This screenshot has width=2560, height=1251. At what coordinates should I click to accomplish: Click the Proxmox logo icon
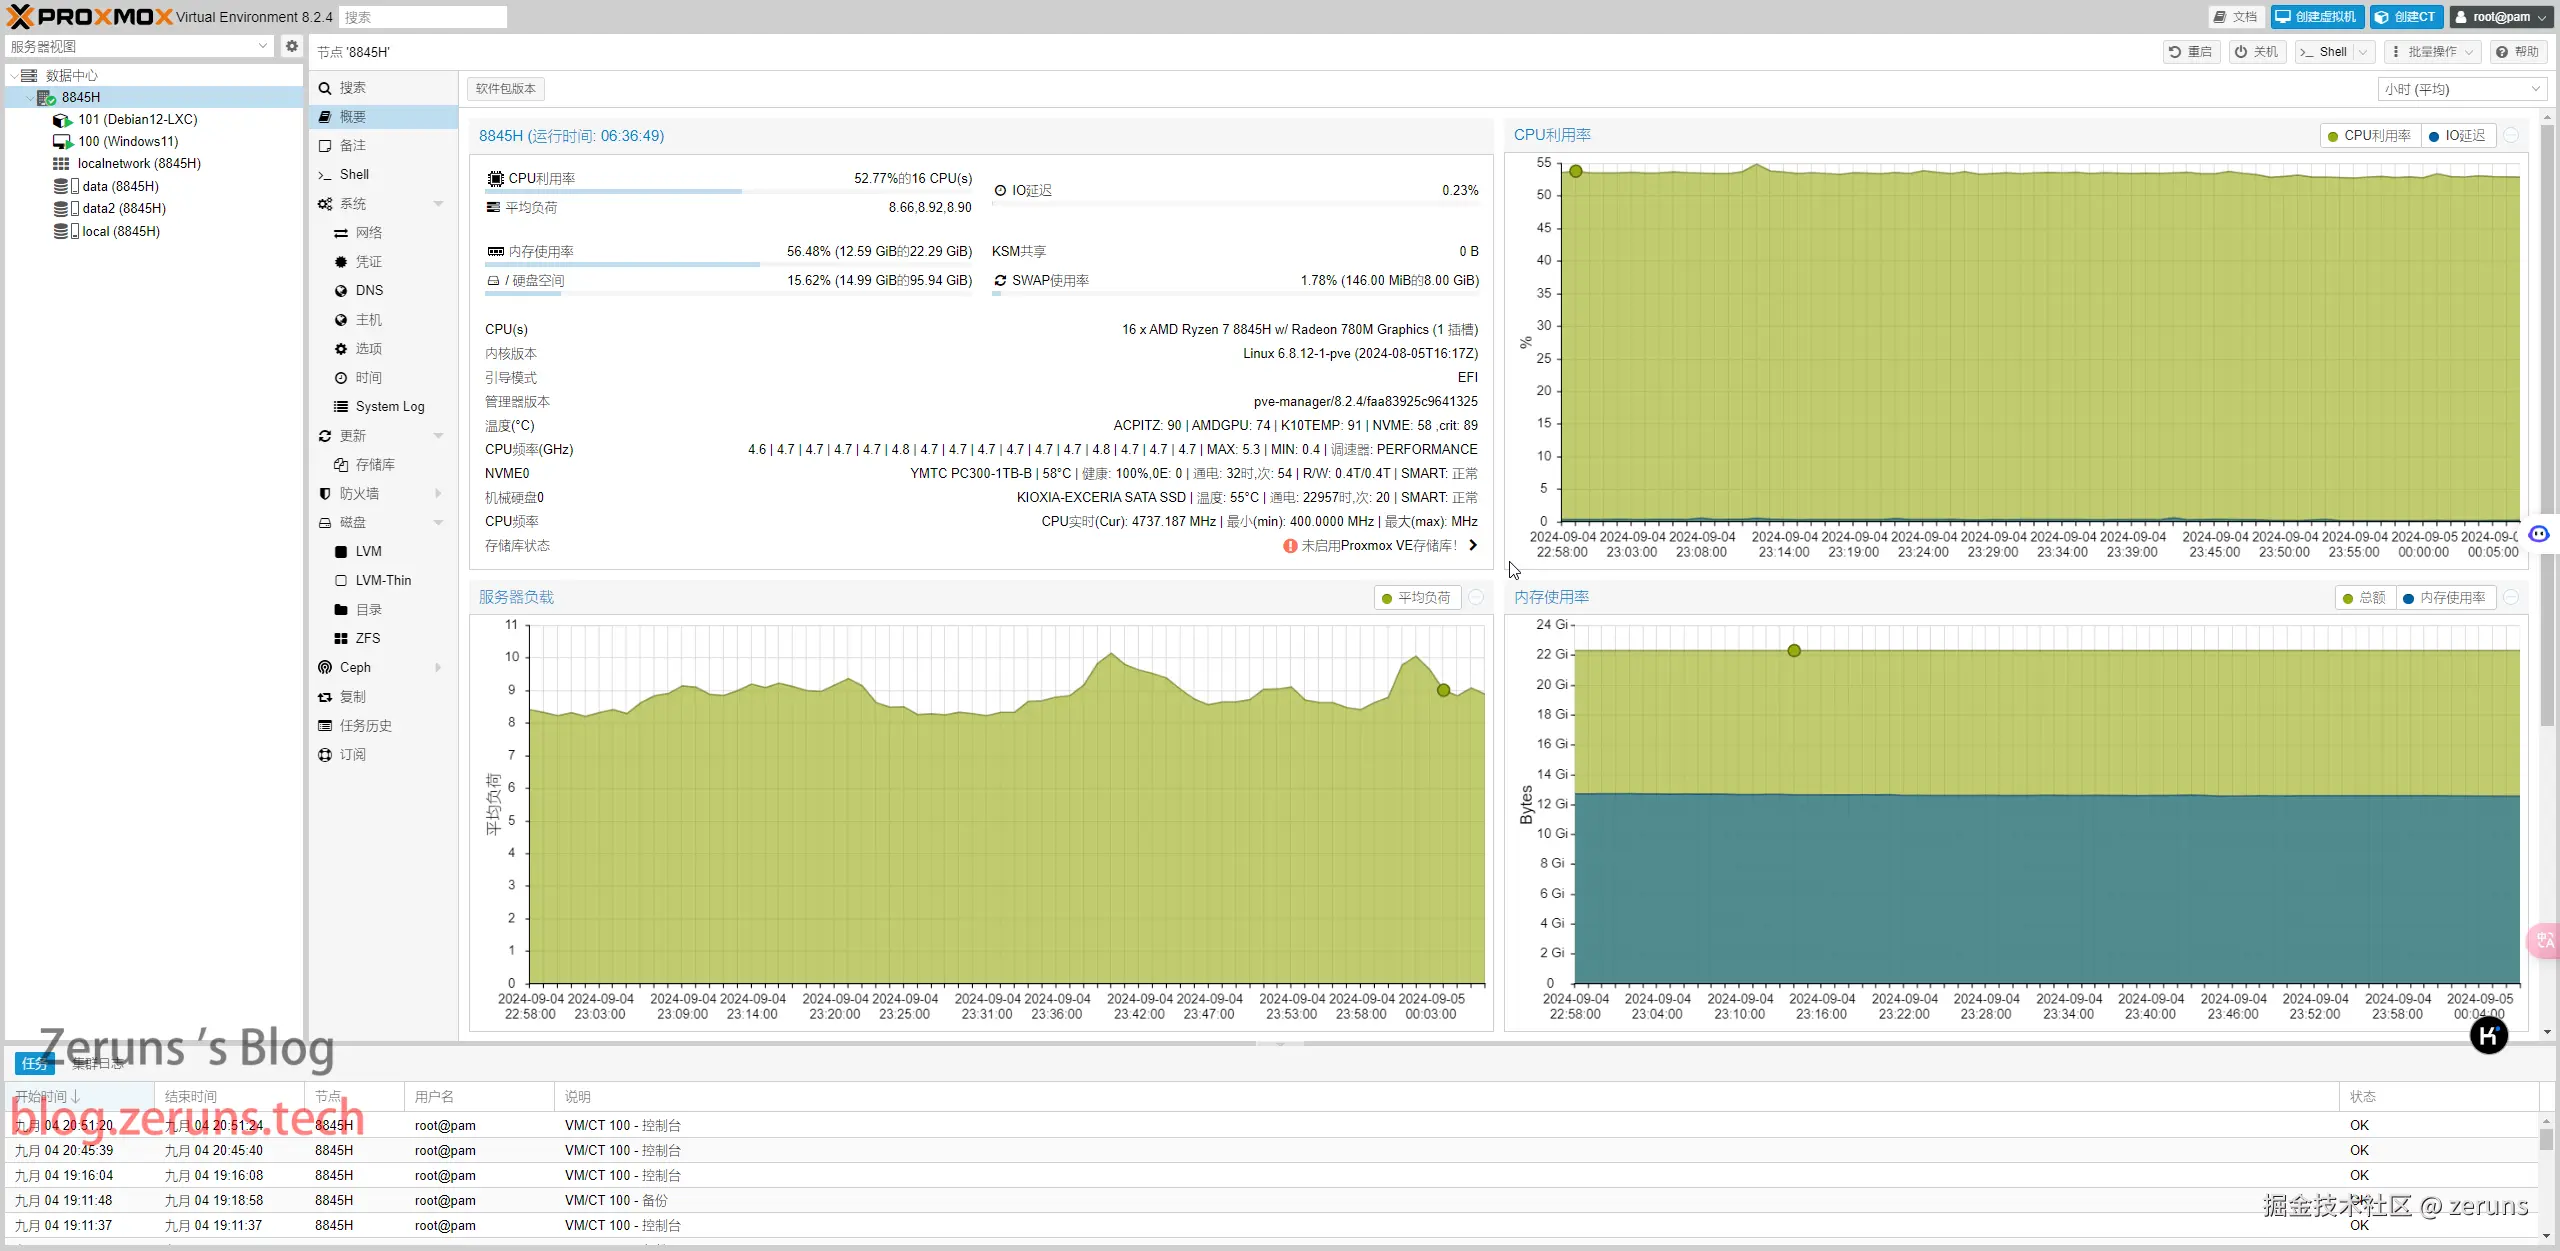[20, 16]
